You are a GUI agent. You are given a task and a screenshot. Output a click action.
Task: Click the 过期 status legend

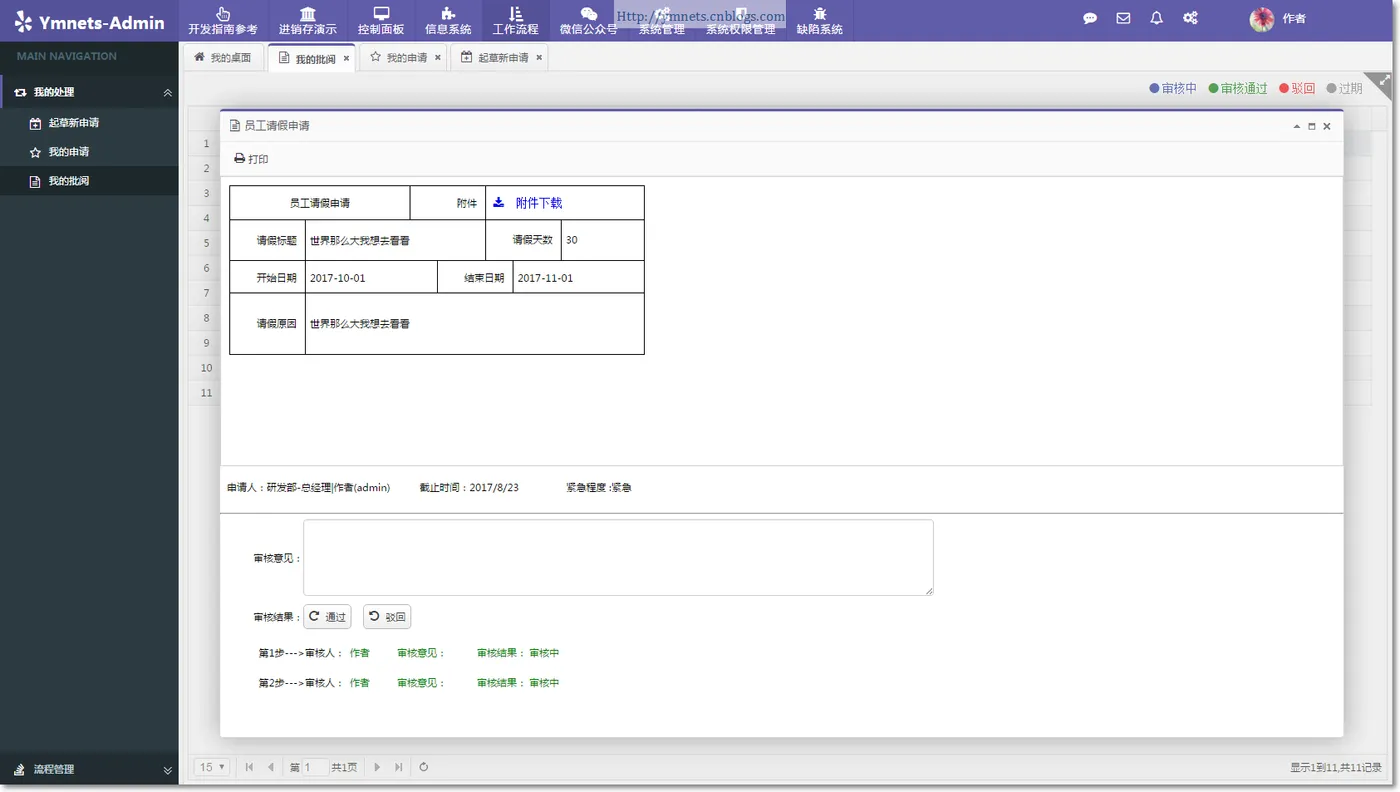[x=1345, y=89]
